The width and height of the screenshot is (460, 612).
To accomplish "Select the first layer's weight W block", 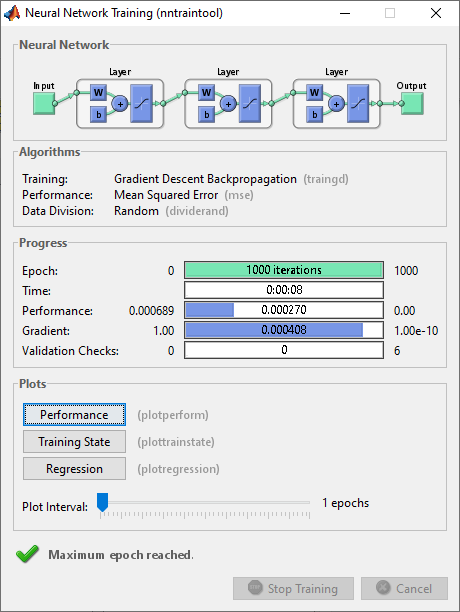I will (x=98, y=93).
